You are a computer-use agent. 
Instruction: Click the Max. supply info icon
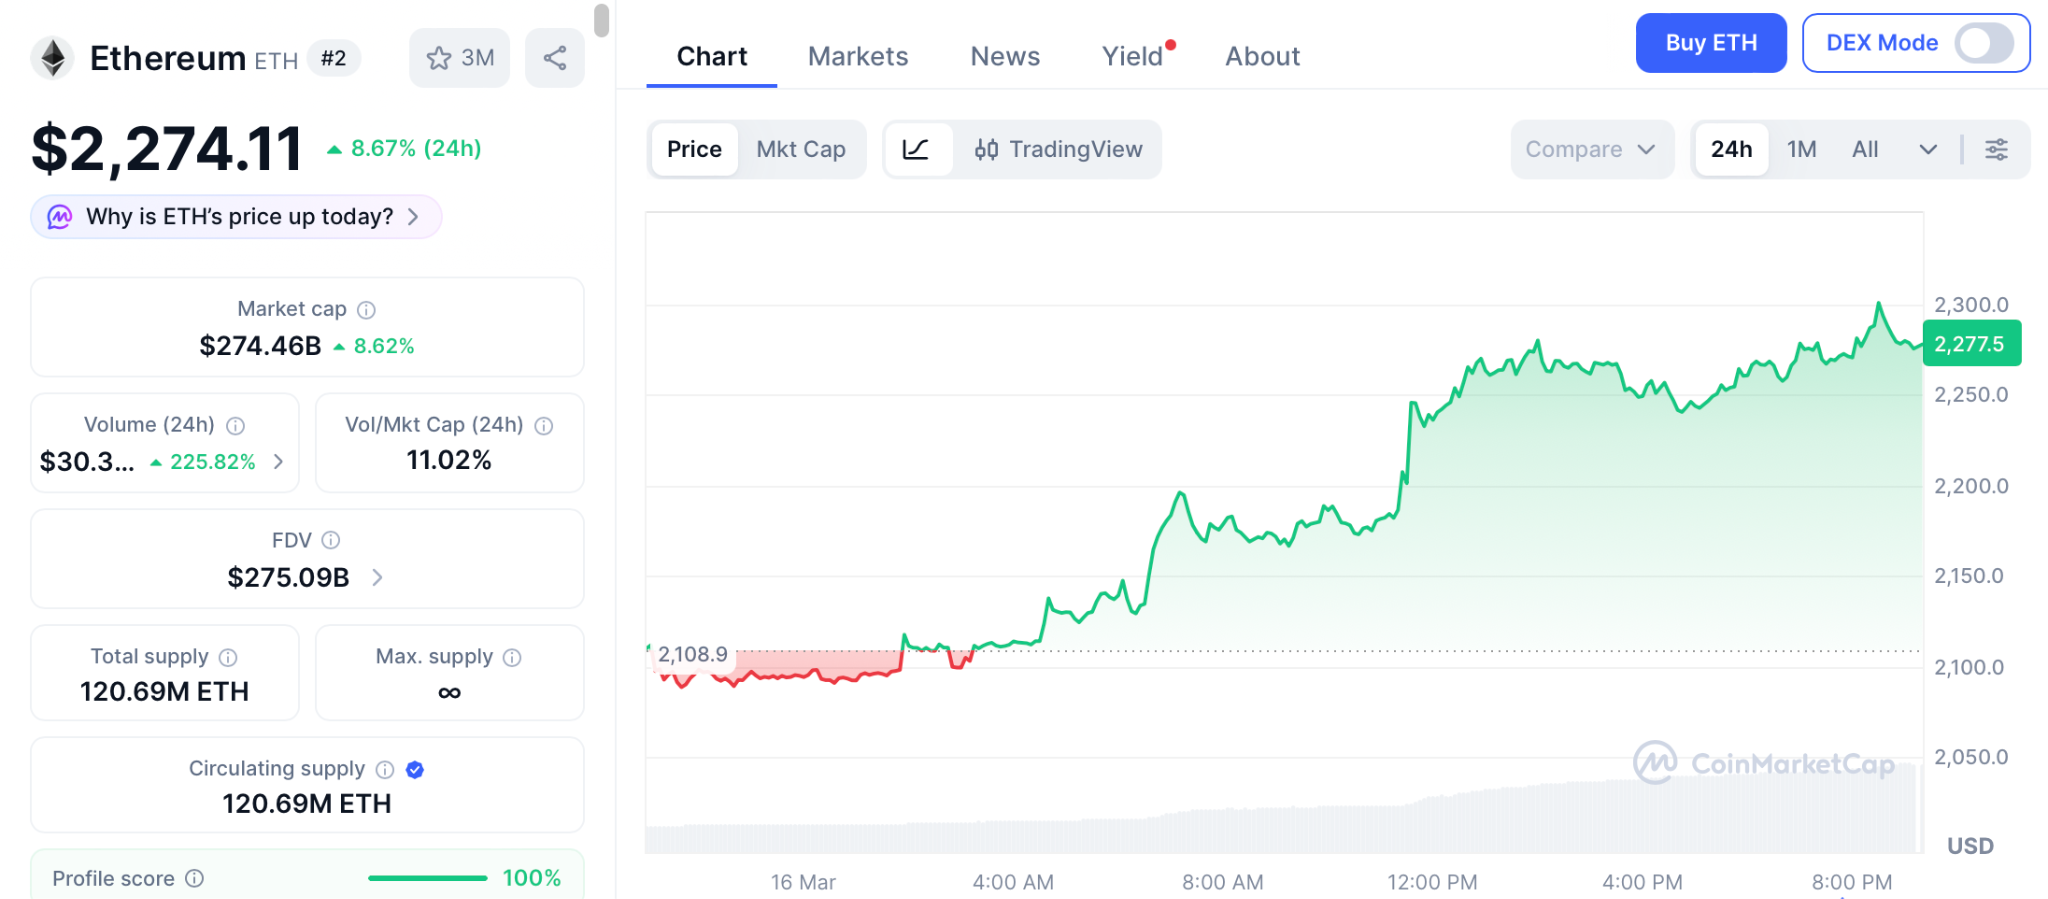coord(512,657)
